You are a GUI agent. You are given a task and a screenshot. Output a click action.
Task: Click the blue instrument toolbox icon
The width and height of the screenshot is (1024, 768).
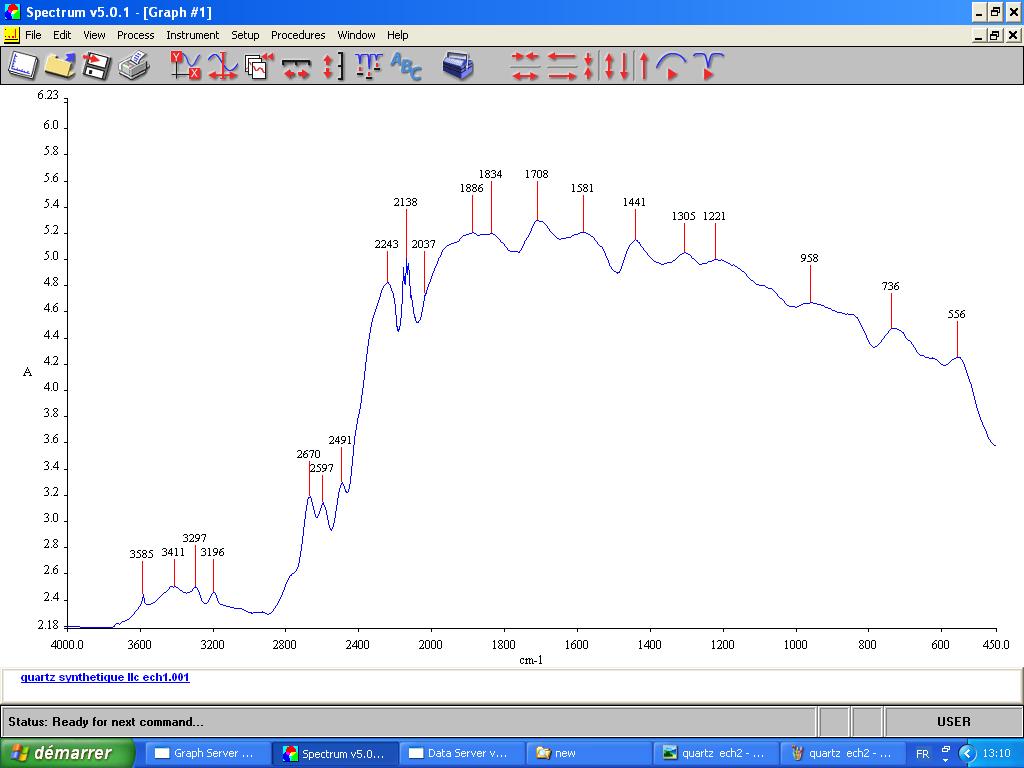click(x=458, y=66)
